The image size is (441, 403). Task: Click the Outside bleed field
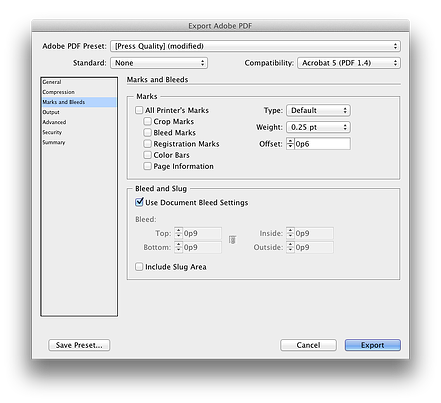tap(314, 247)
